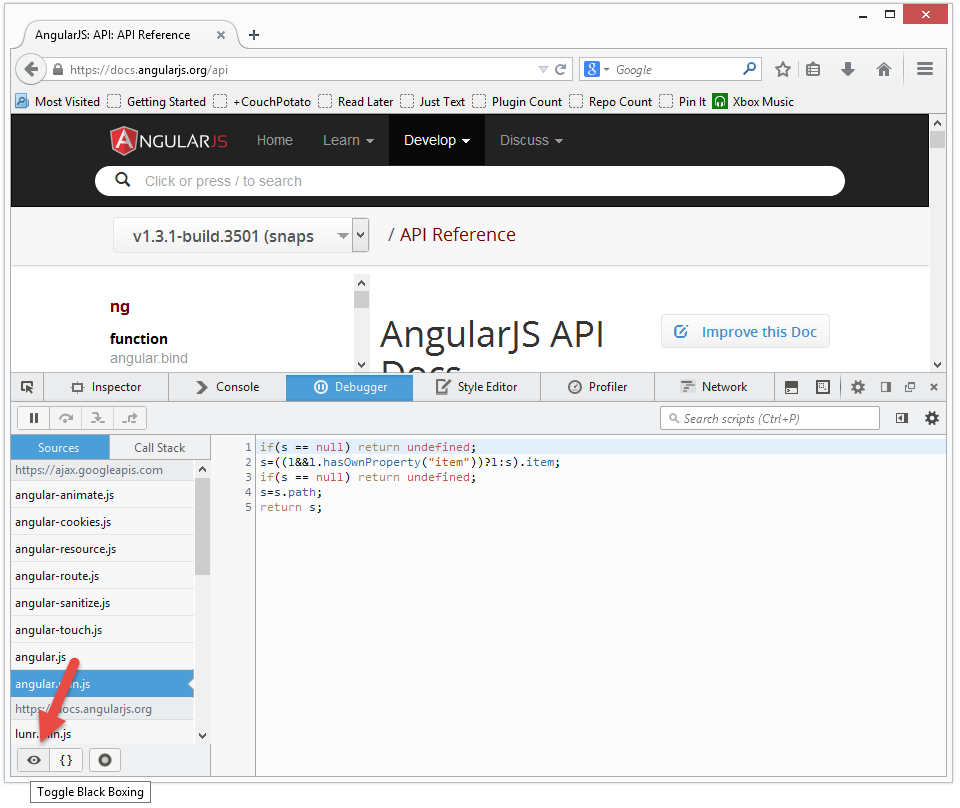This screenshot has width=960, height=808.
Task: Activate the element picker in devtools
Action: click(x=28, y=387)
